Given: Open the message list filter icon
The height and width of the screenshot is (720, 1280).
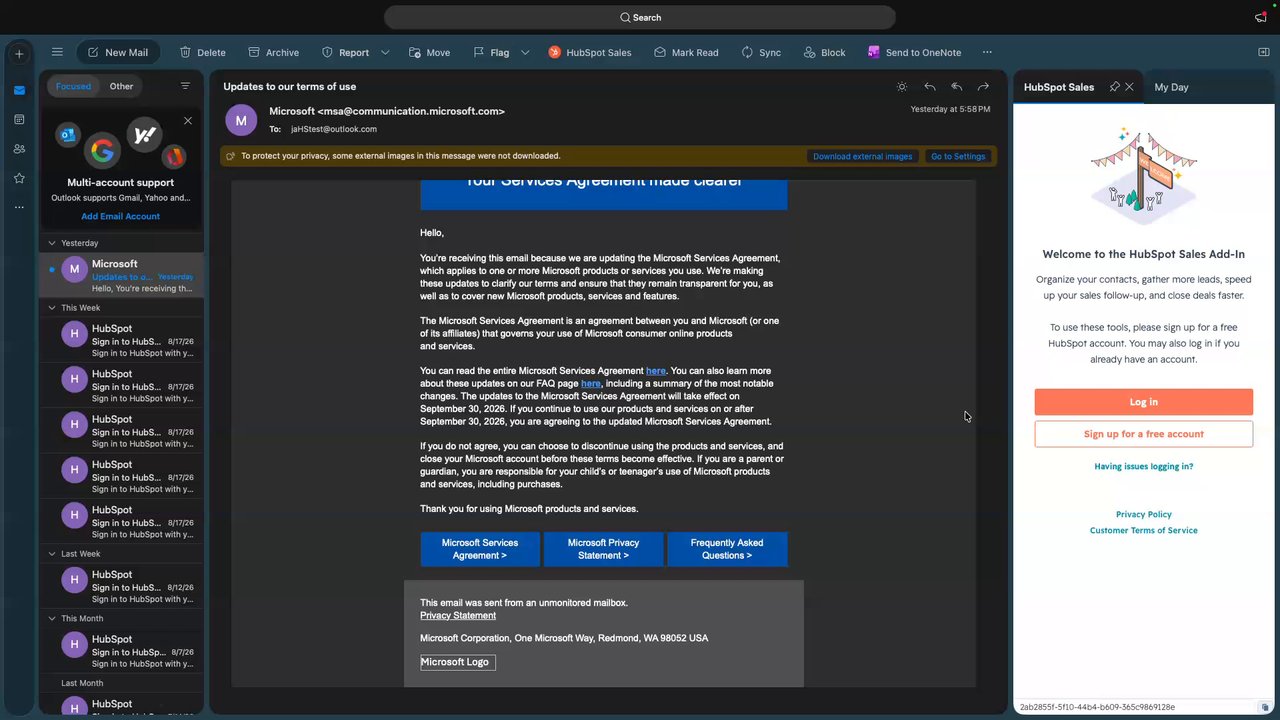Looking at the screenshot, I should [x=185, y=86].
